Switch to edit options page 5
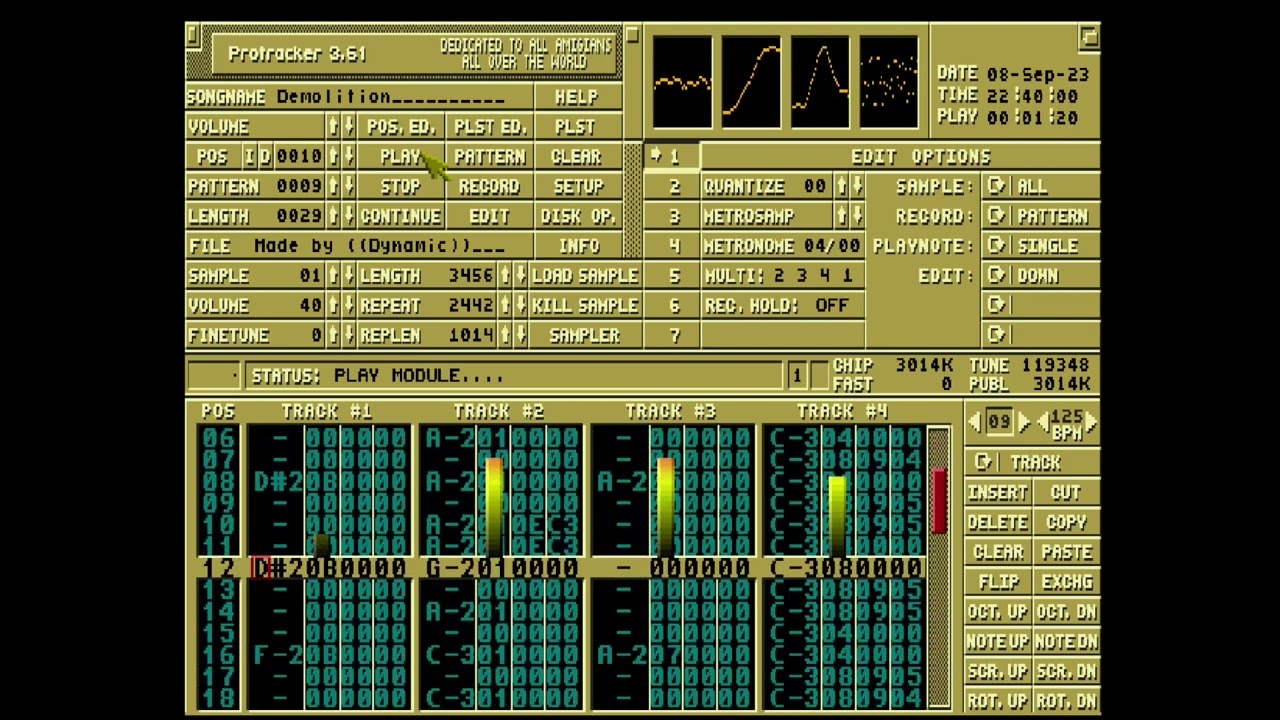 [x=672, y=276]
